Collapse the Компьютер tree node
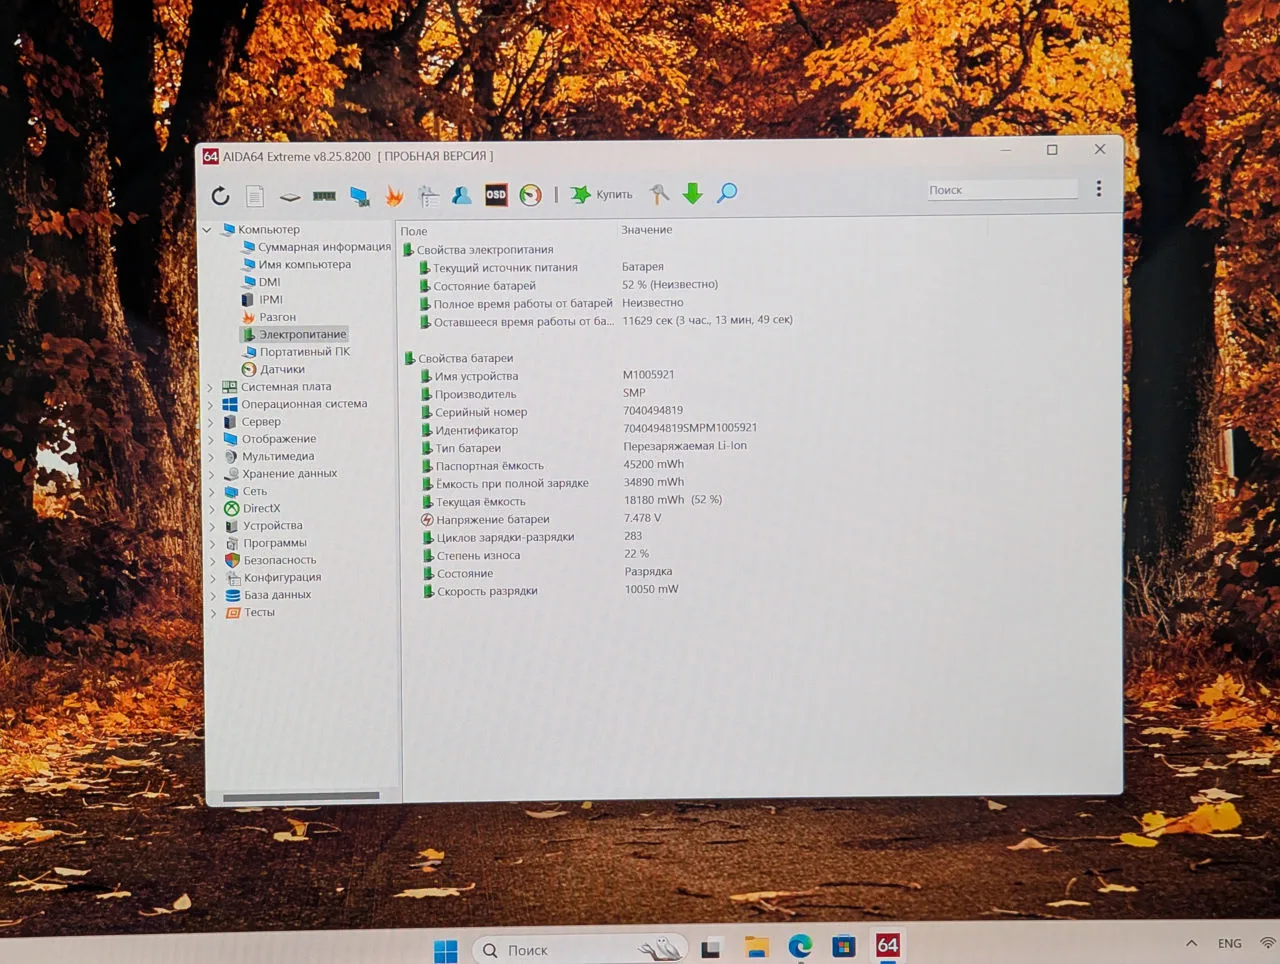The width and height of the screenshot is (1280, 964). (x=208, y=230)
